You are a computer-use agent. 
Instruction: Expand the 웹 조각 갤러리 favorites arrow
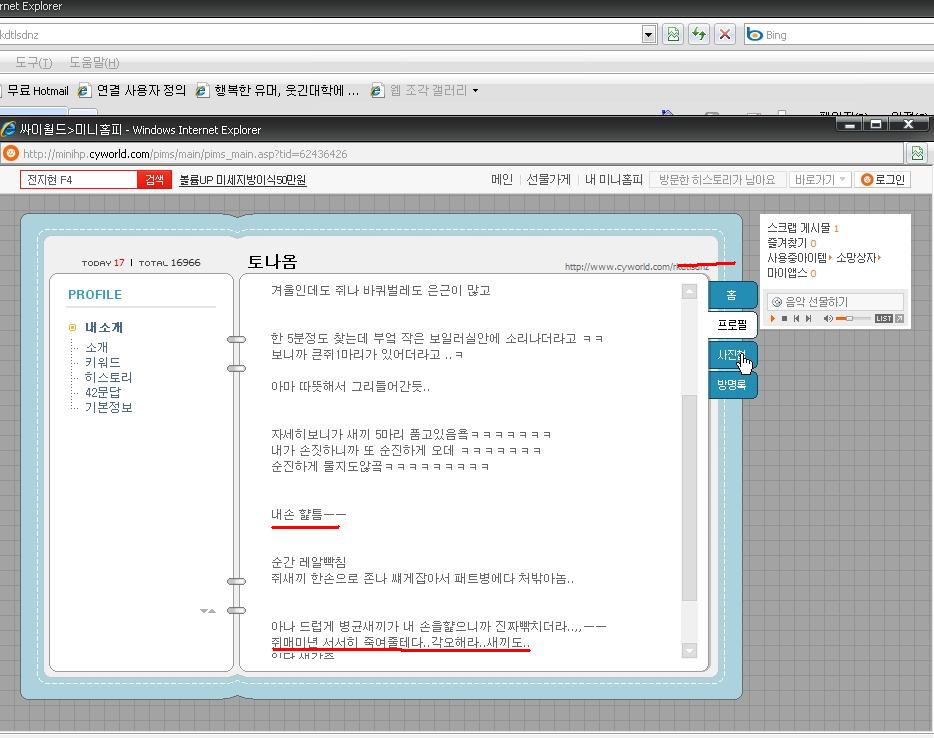coord(475,91)
